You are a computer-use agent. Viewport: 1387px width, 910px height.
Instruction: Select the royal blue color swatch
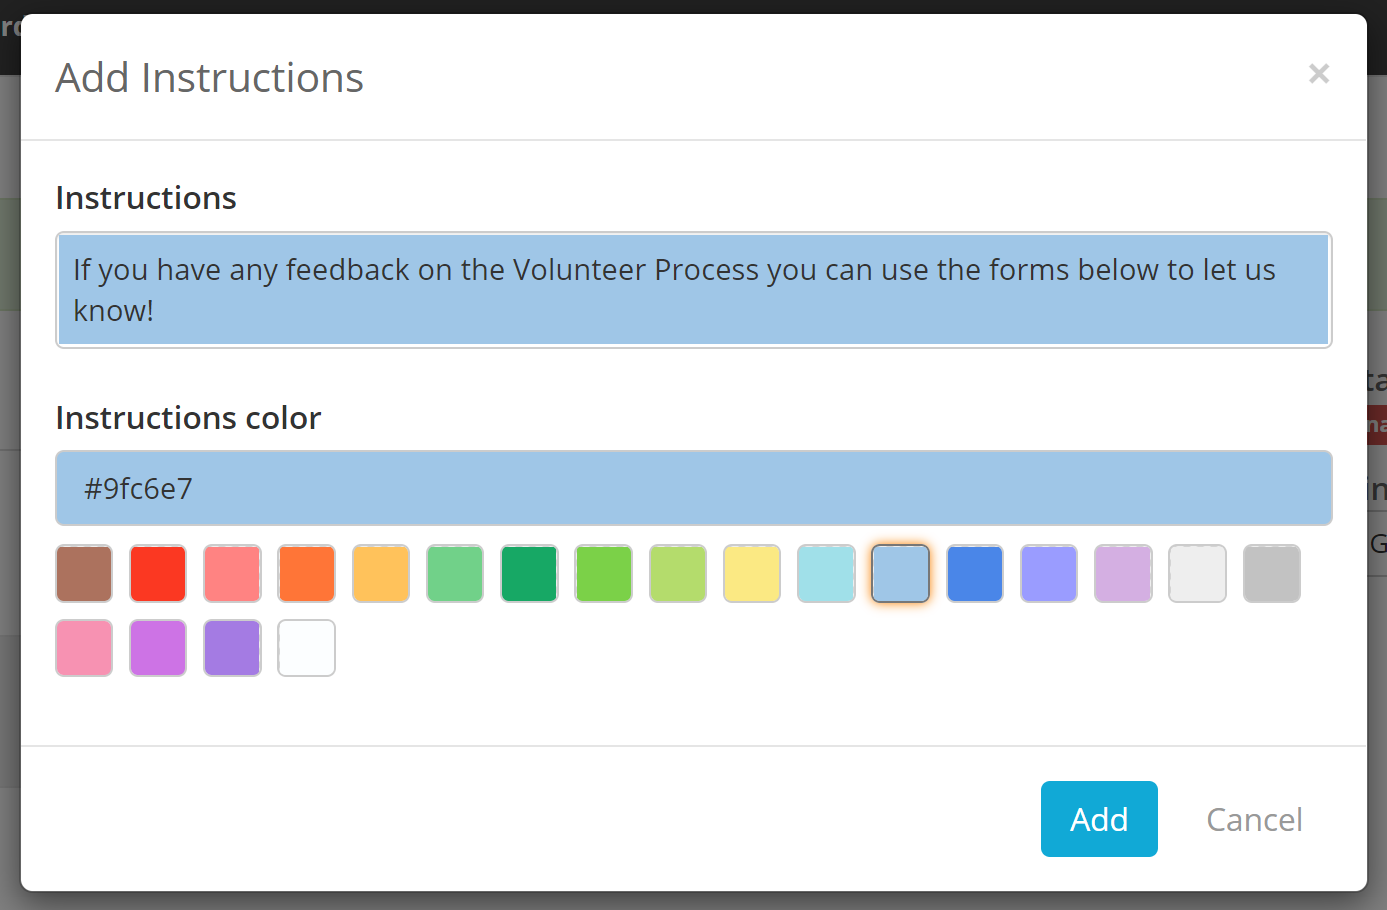point(974,573)
